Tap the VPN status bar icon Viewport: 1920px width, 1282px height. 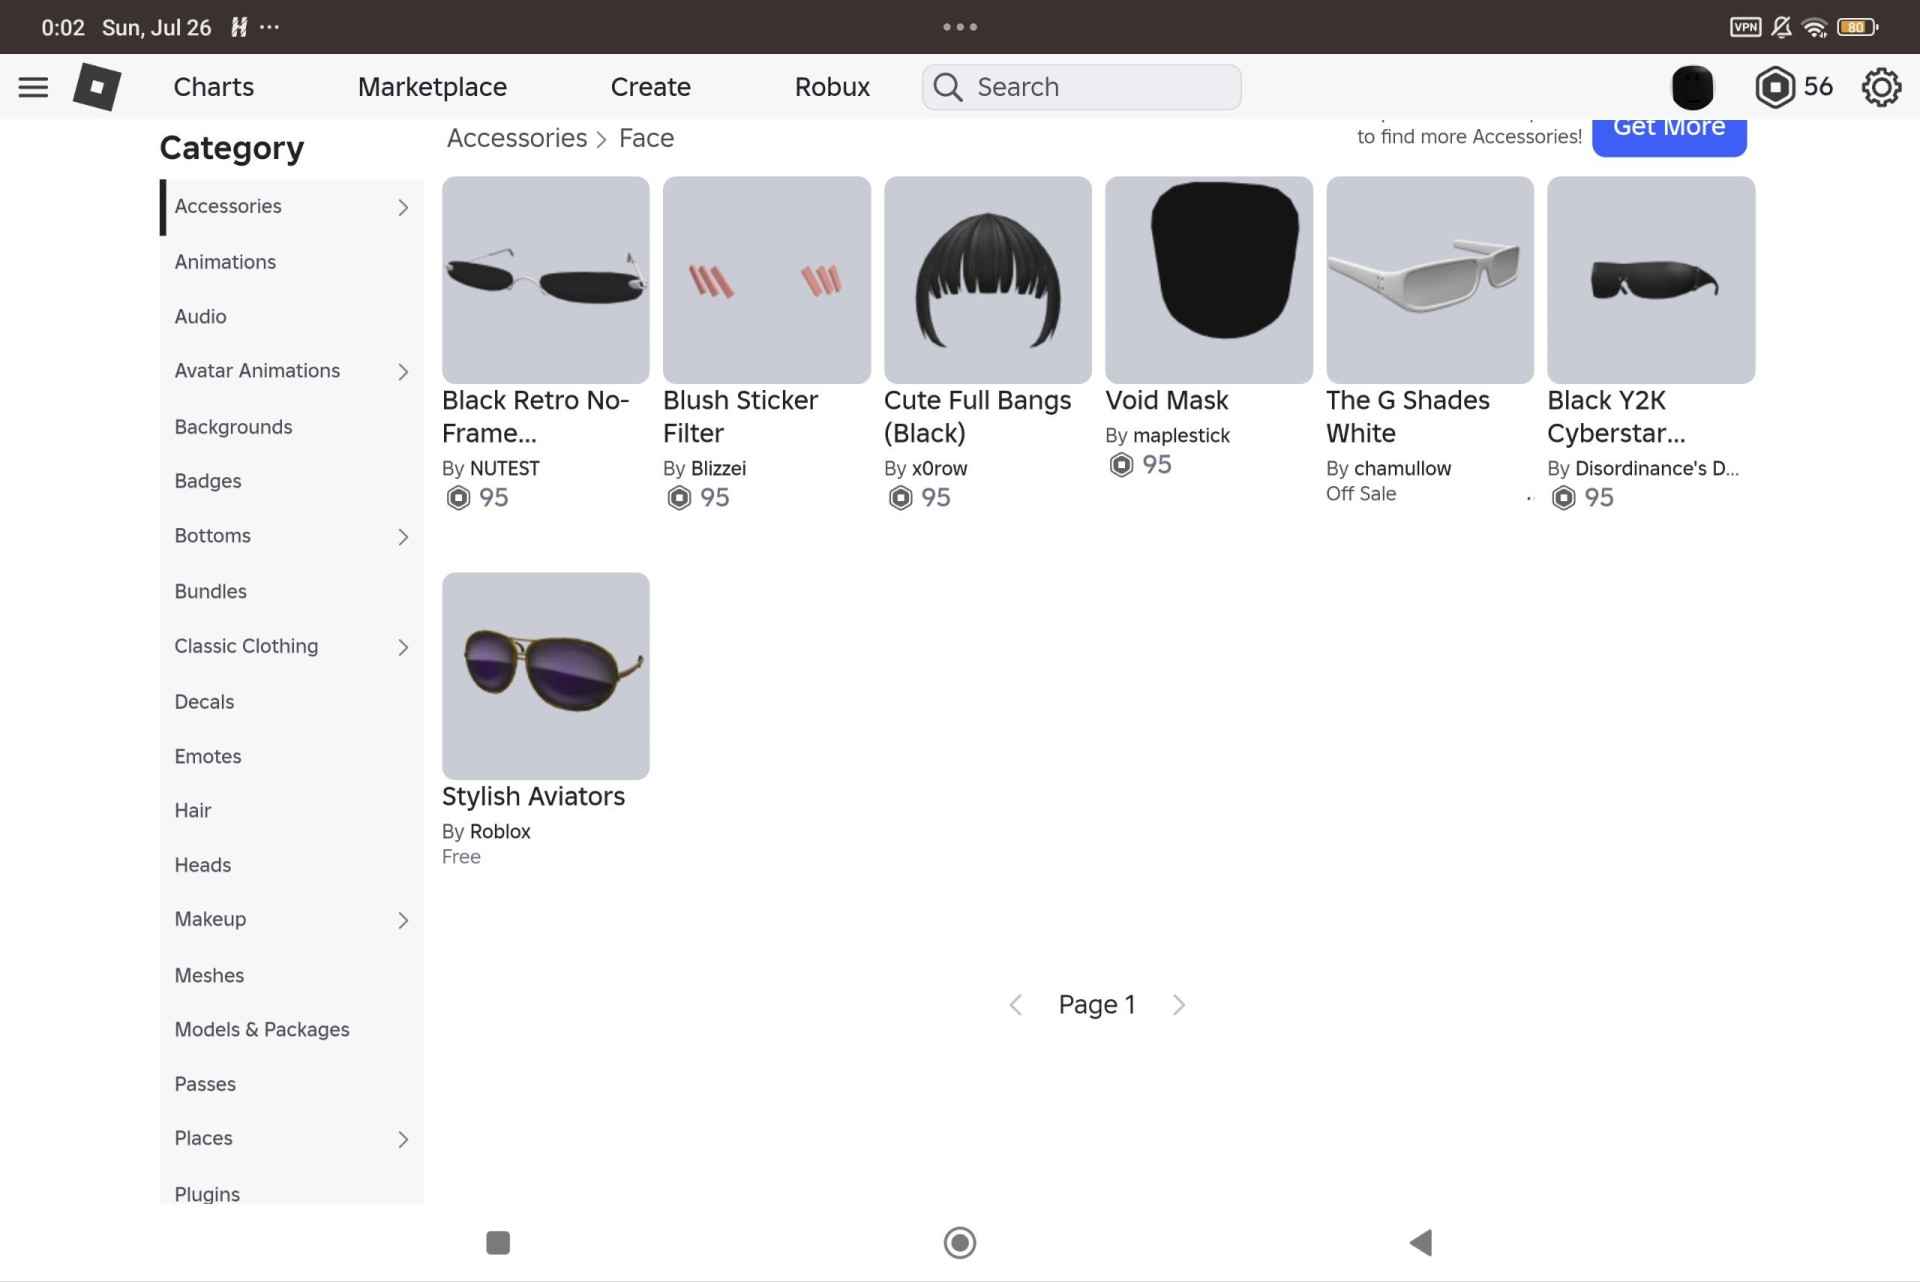(1745, 27)
